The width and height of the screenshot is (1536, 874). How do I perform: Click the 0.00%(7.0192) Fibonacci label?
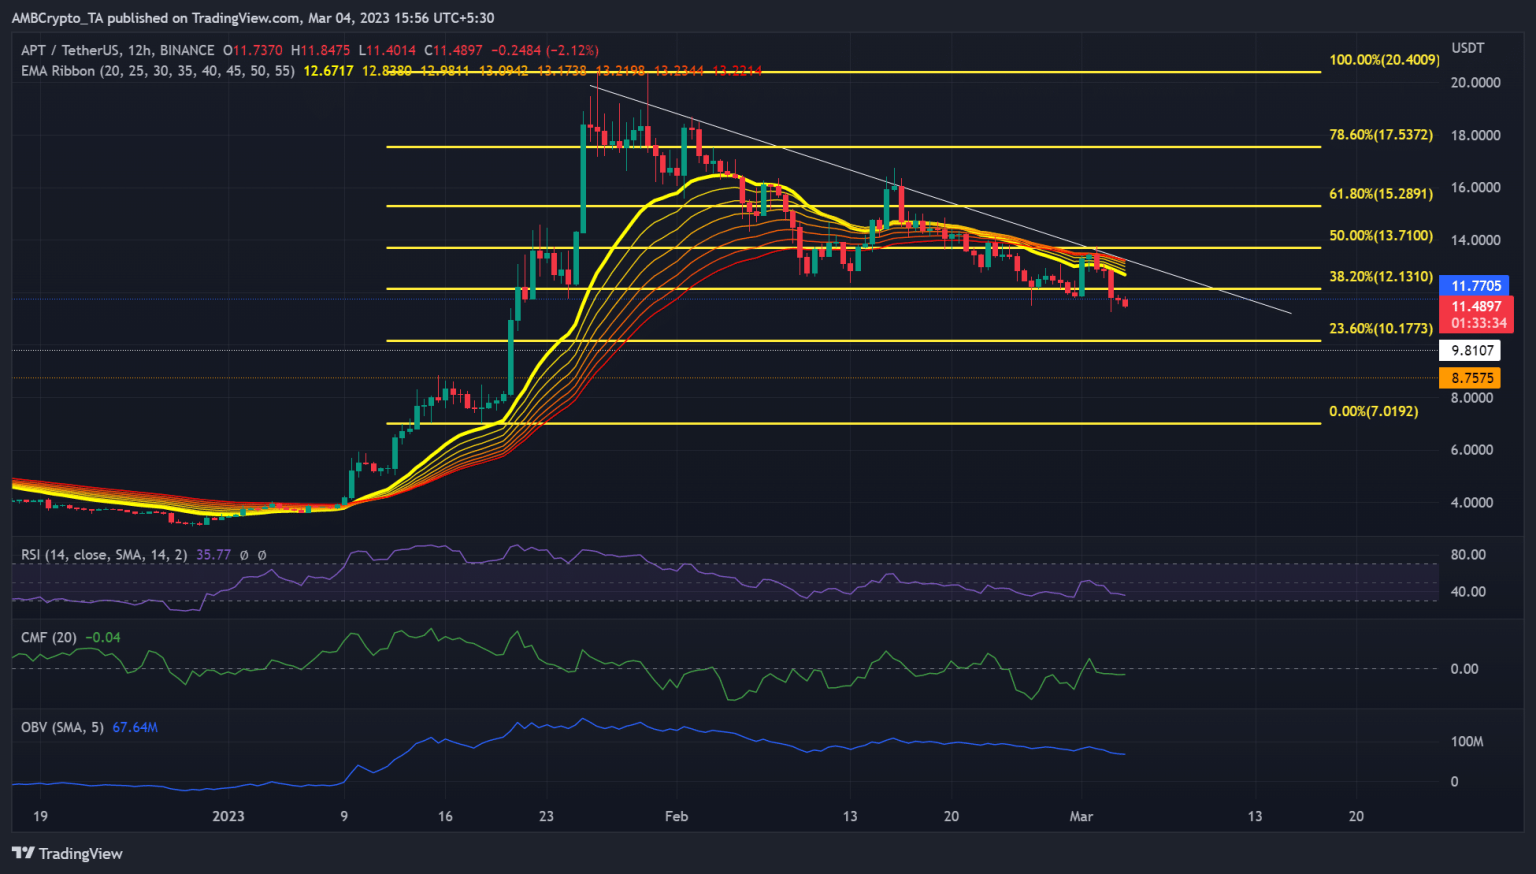coord(1373,412)
